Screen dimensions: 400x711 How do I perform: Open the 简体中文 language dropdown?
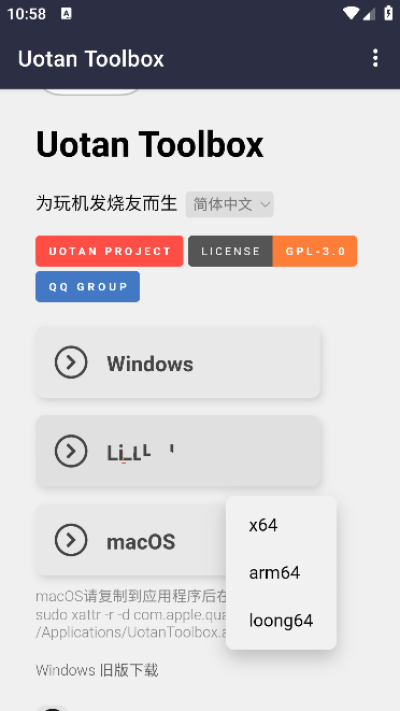[229, 205]
